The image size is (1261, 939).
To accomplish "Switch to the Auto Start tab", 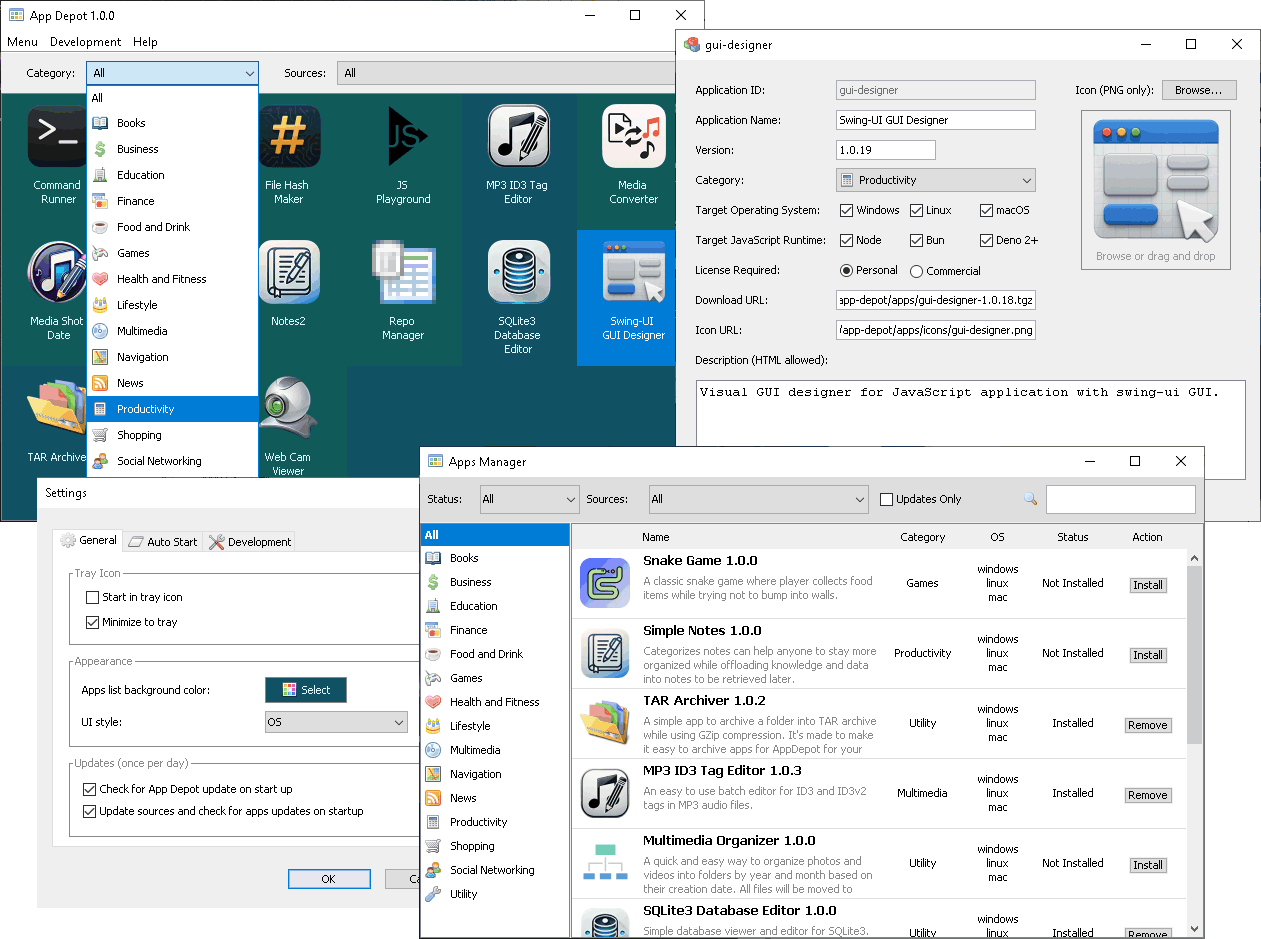I will 163,542.
